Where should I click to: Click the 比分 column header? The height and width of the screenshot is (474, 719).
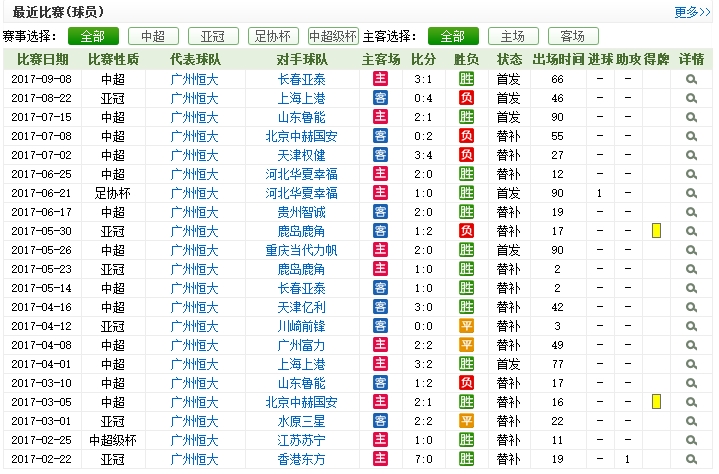coord(423,59)
